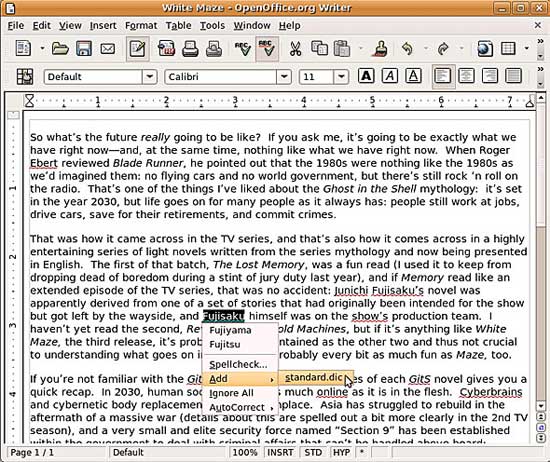Apply Italic formatting button
The height and width of the screenshot is (462, 550).
(x=390, y=75)
